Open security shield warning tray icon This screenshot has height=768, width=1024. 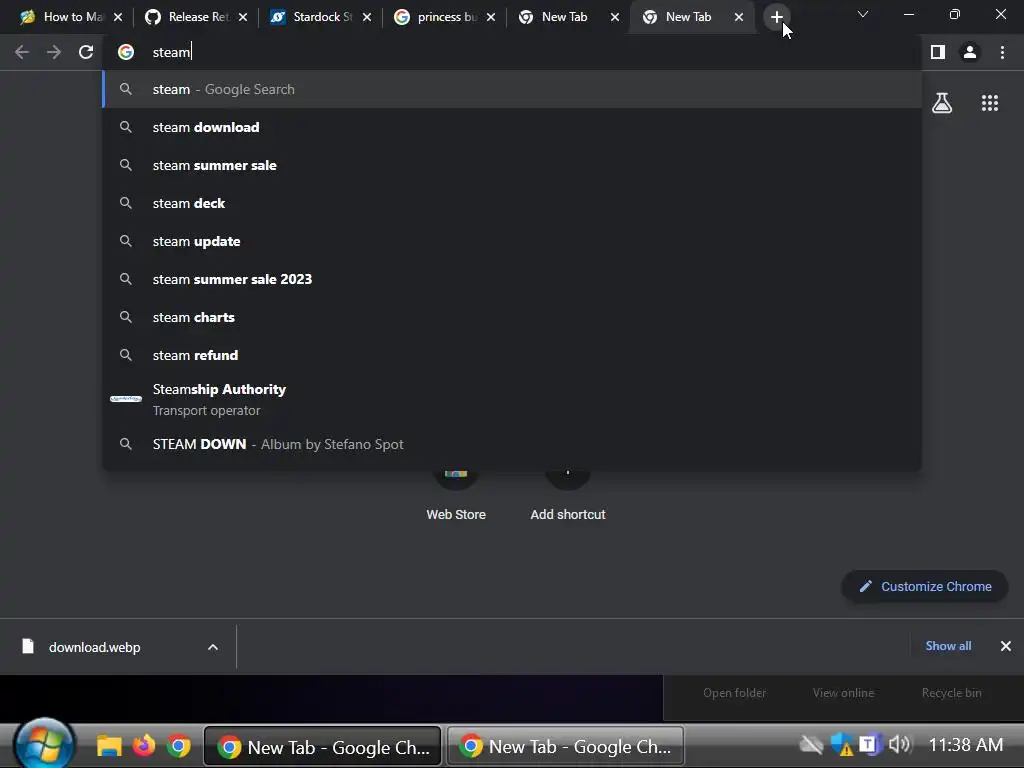point(841,744)
